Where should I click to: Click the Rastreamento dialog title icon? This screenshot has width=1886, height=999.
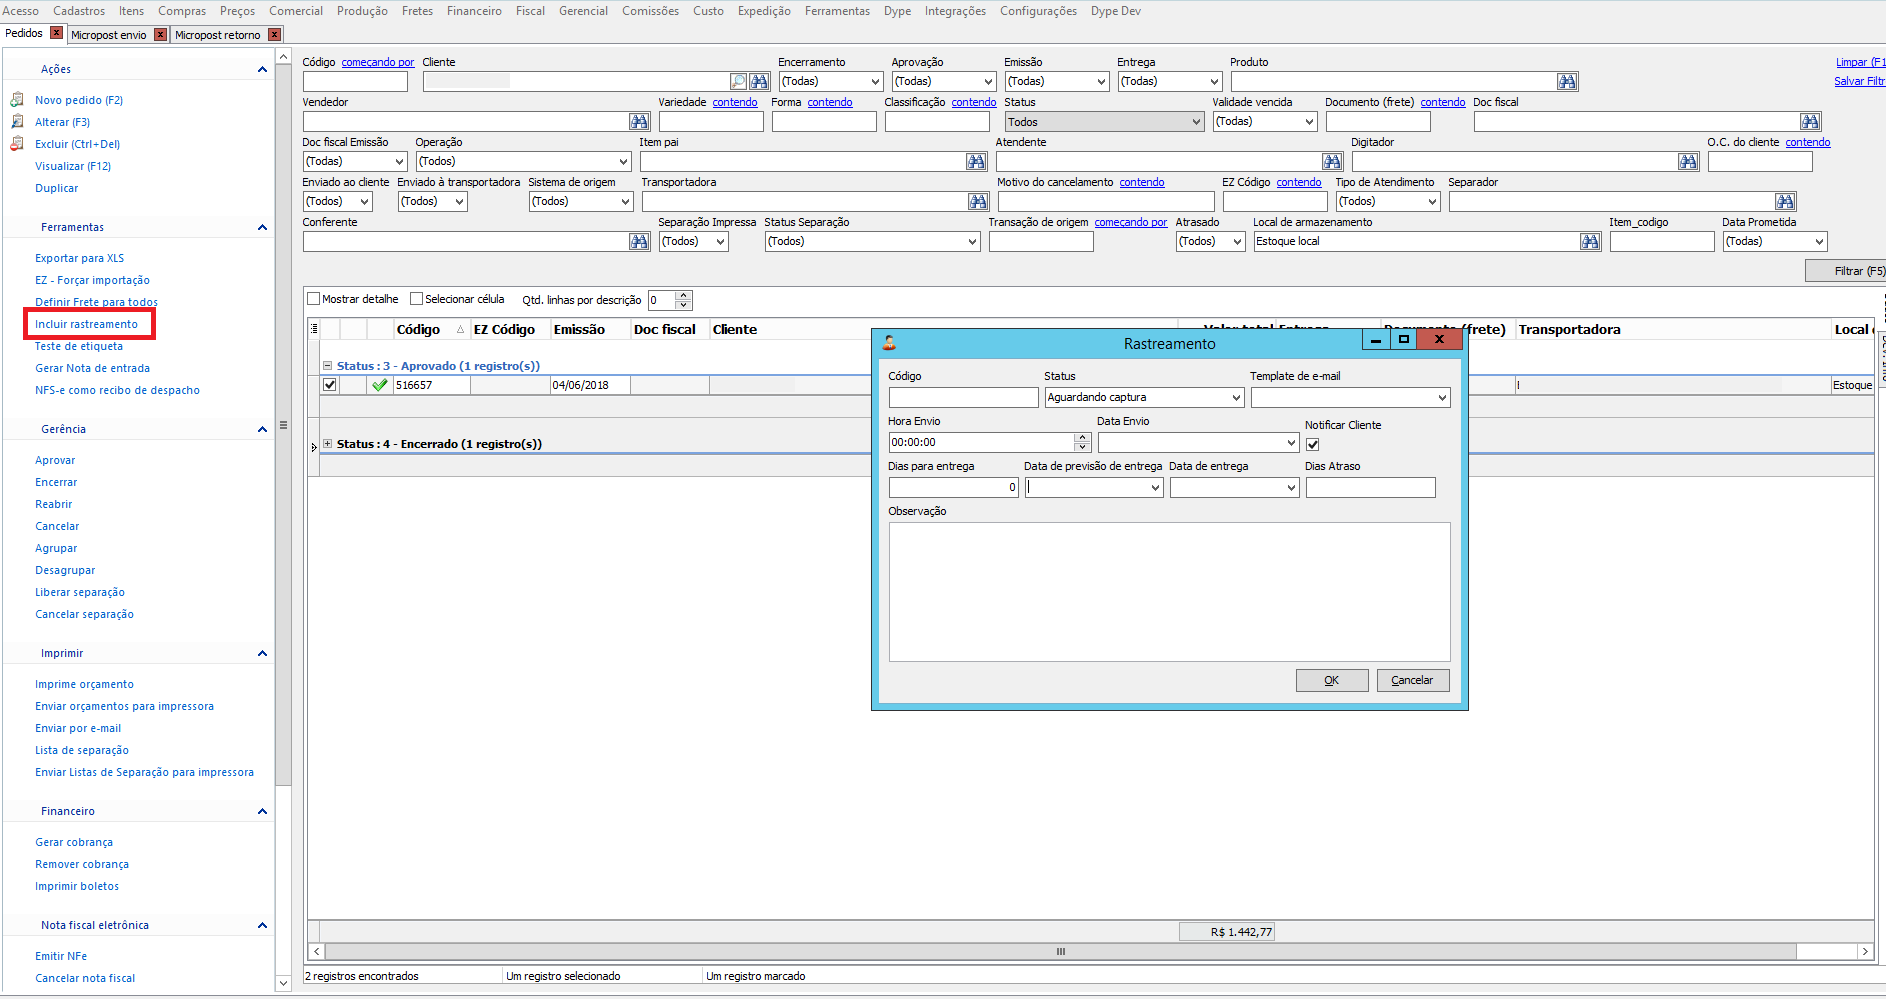pyautogui.click(x=889, y=343)
